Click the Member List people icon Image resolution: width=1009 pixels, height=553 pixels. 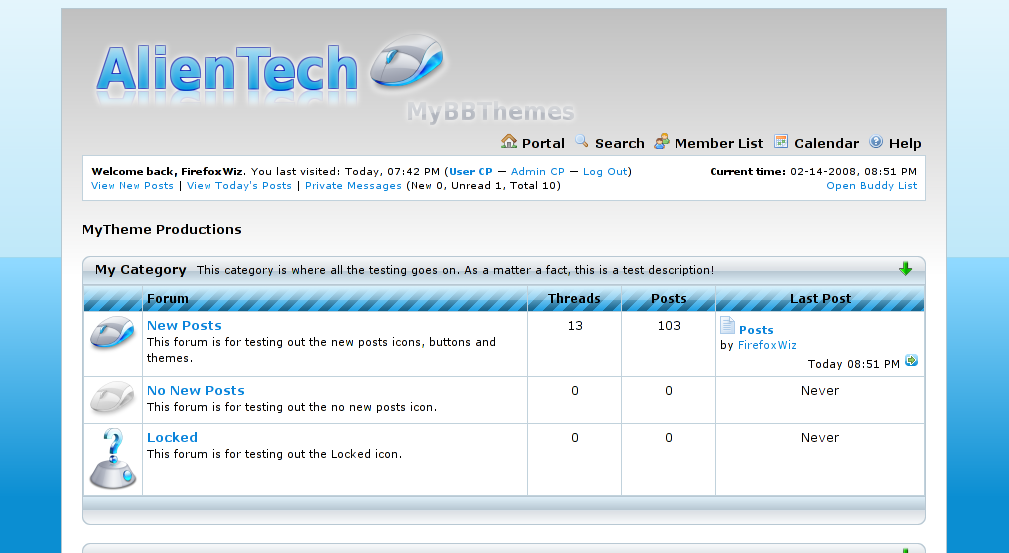[x=662, y=142]
